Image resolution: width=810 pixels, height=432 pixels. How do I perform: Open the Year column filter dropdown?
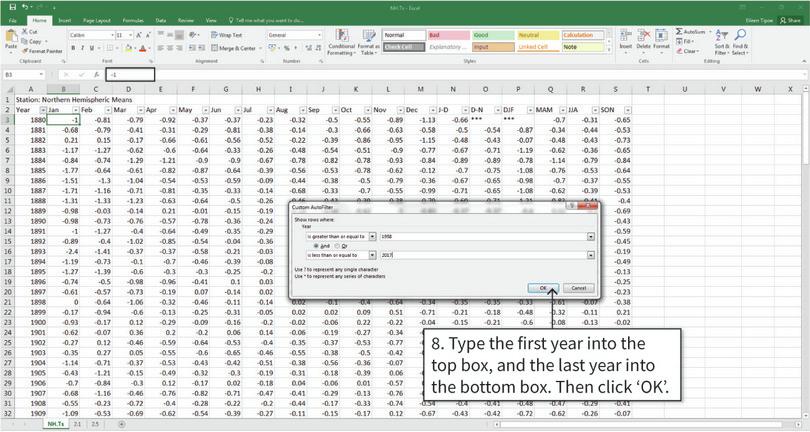coord(41,110)
